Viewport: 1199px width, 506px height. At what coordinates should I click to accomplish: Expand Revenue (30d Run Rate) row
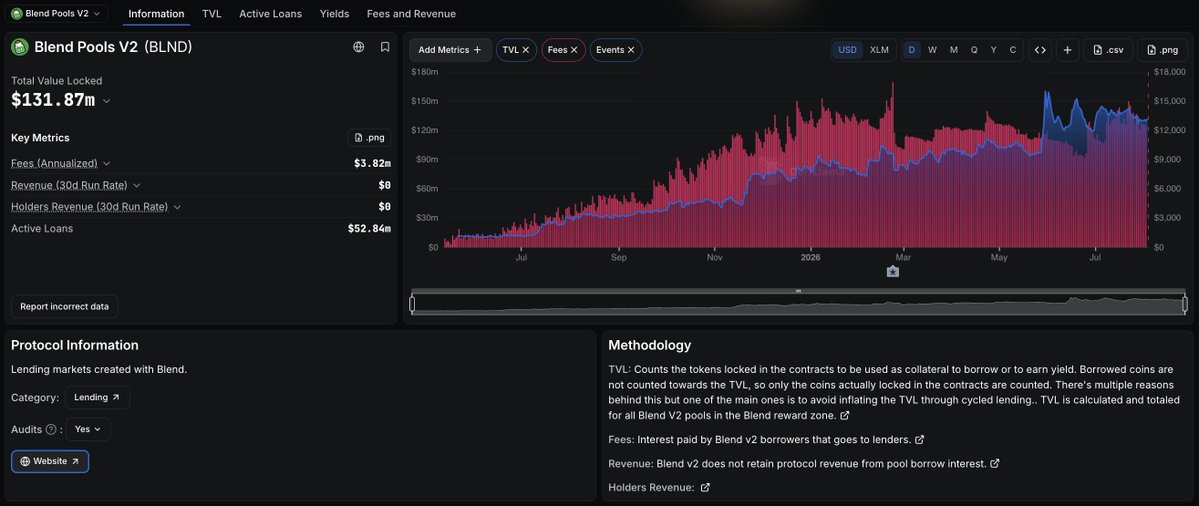[x=76, y=185]
